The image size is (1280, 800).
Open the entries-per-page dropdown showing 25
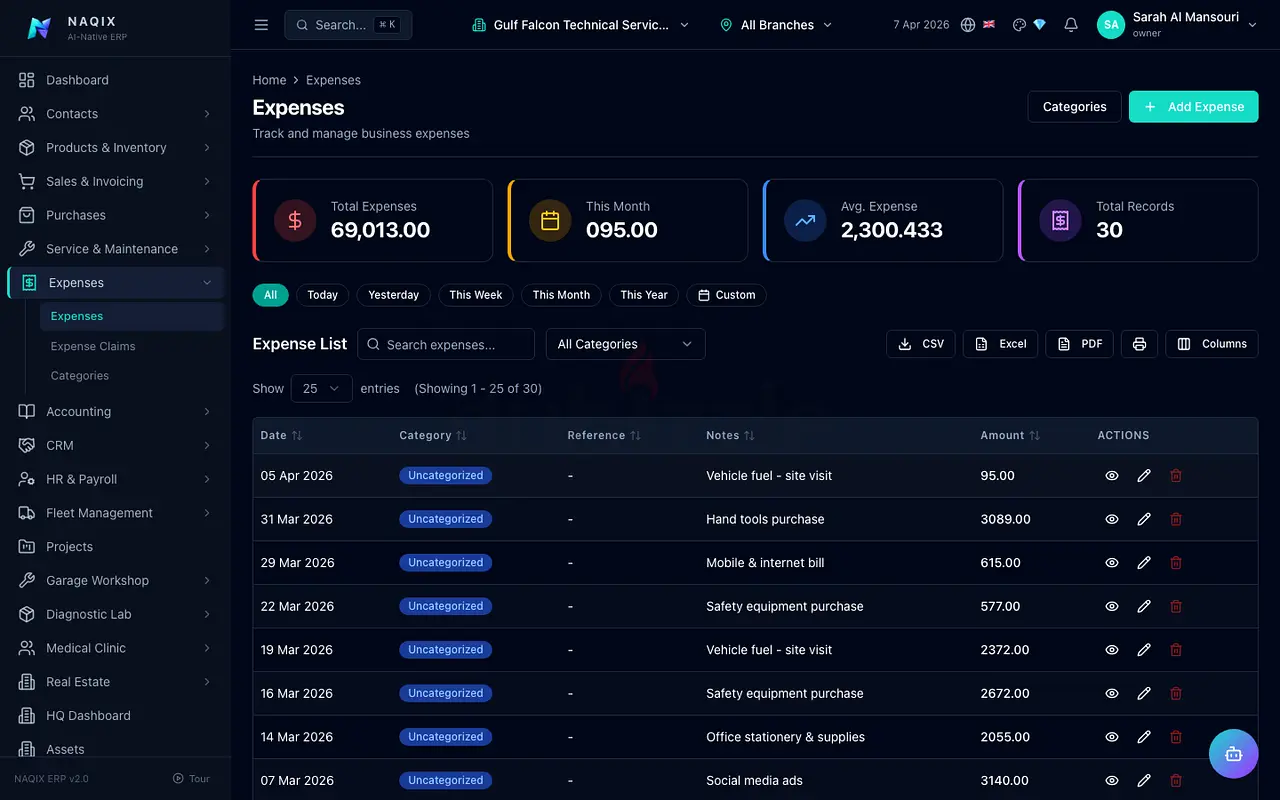tap(321, 388)
